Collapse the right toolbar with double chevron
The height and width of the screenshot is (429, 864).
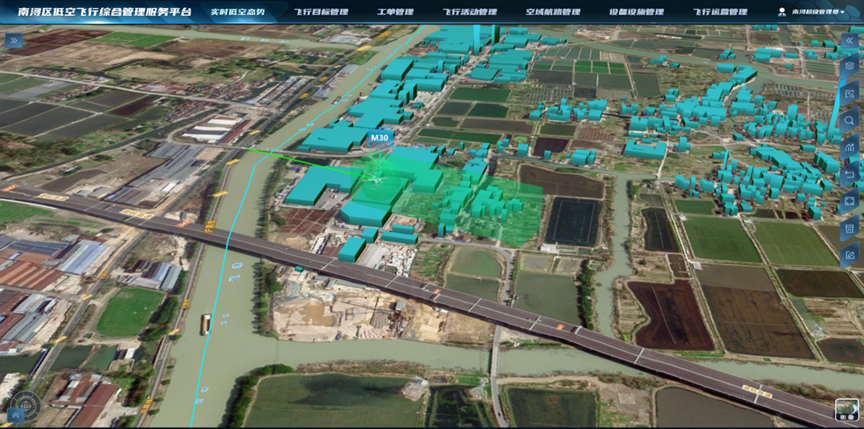point(850,41)
